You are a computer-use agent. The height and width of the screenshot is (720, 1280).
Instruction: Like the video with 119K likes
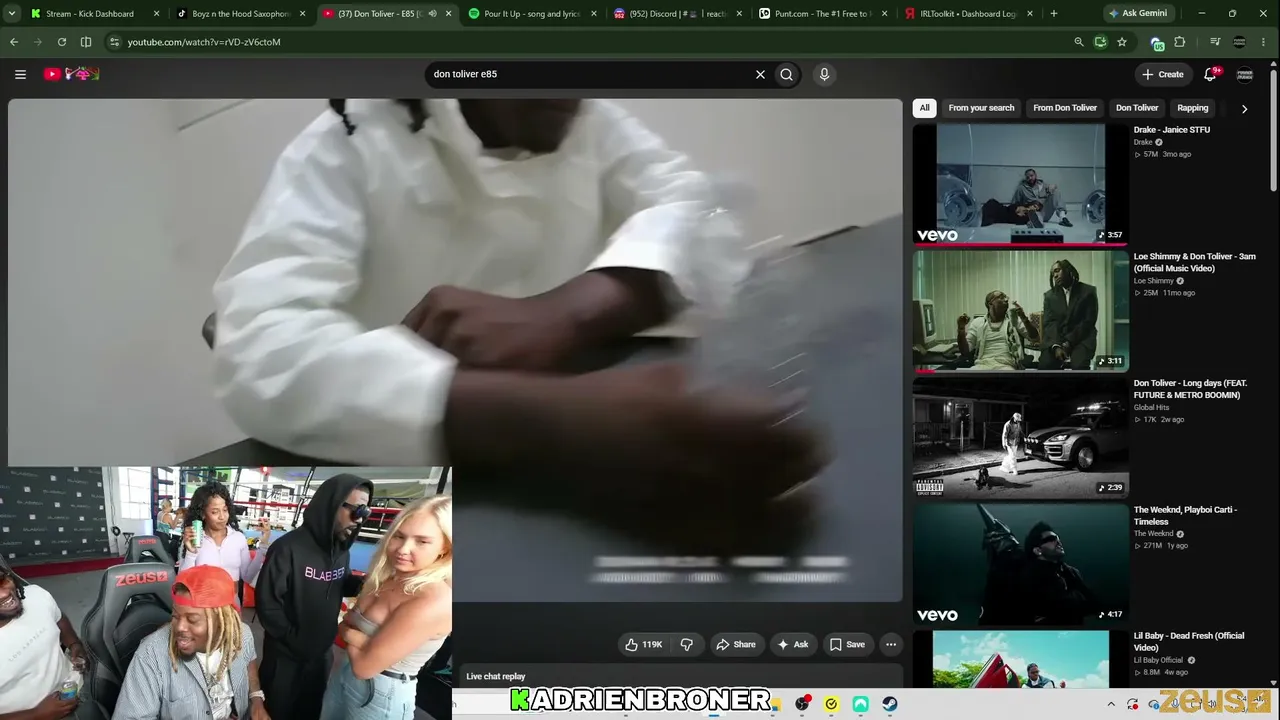coord(643,645)
